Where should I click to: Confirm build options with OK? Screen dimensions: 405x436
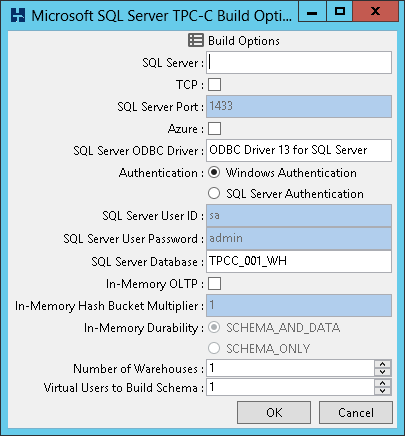[x=274, y=412]
